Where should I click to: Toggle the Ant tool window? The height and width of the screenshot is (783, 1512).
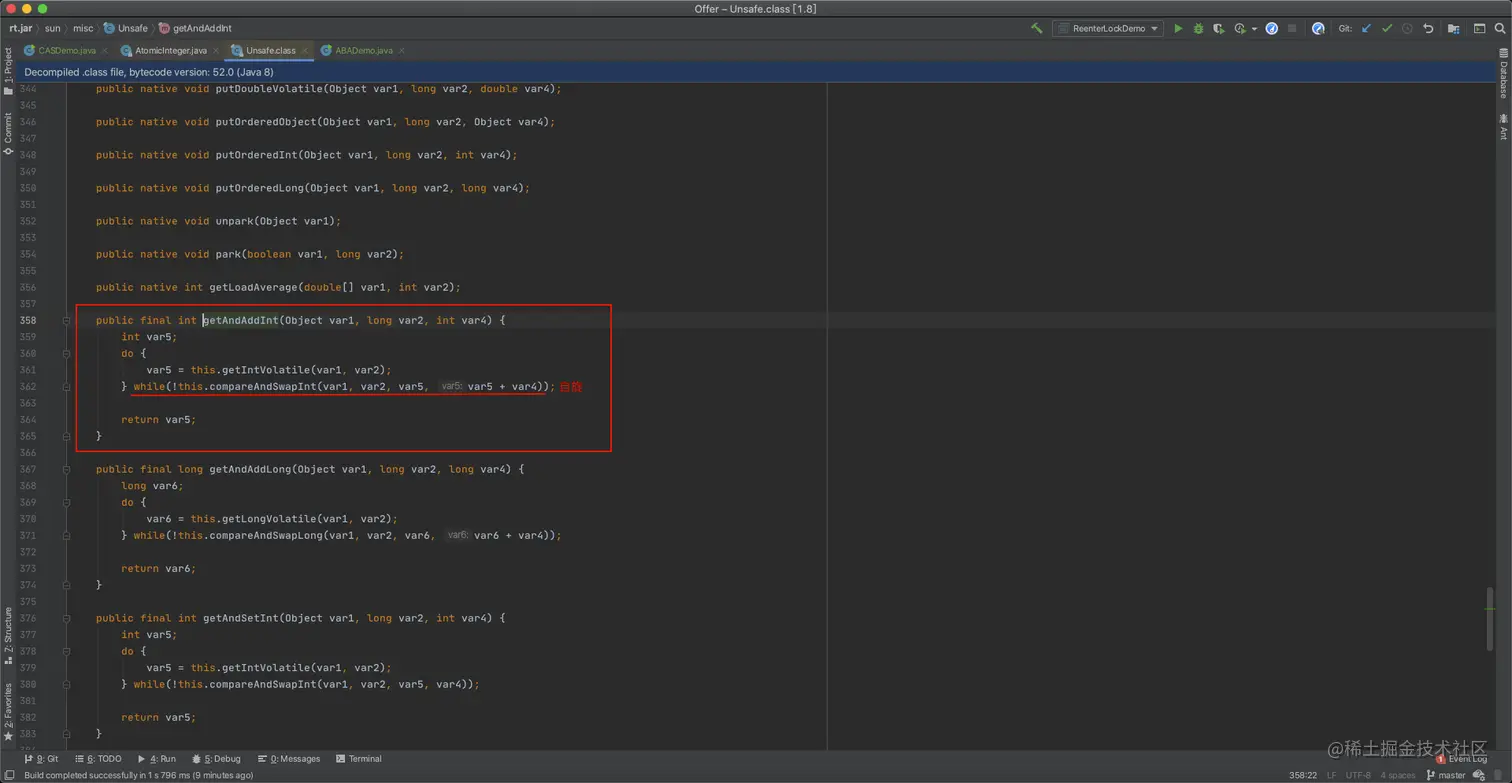1503,127
